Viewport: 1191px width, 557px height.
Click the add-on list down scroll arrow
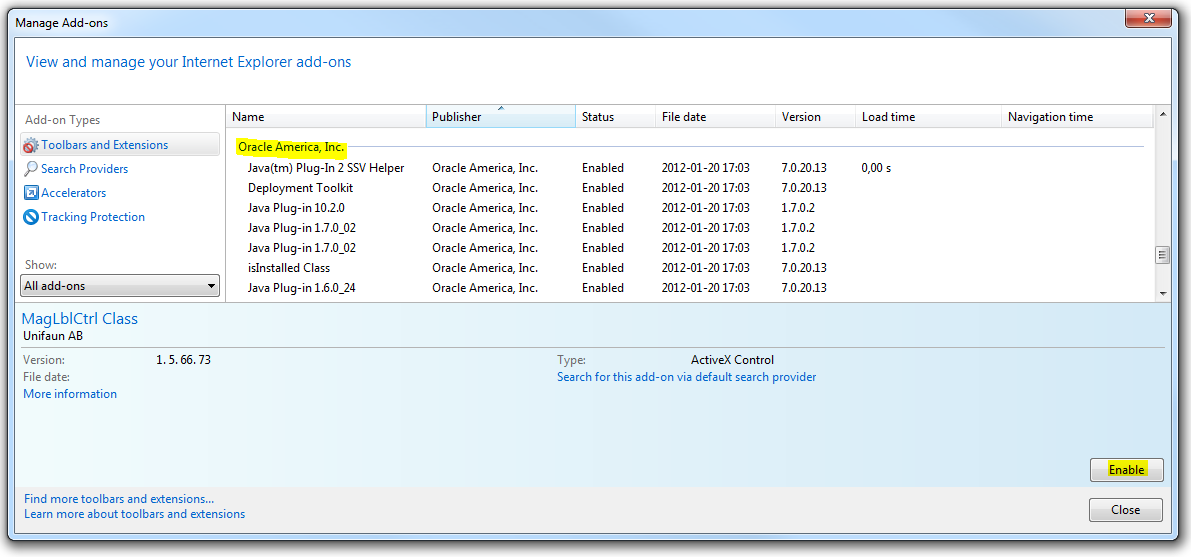coord(1162,293)
